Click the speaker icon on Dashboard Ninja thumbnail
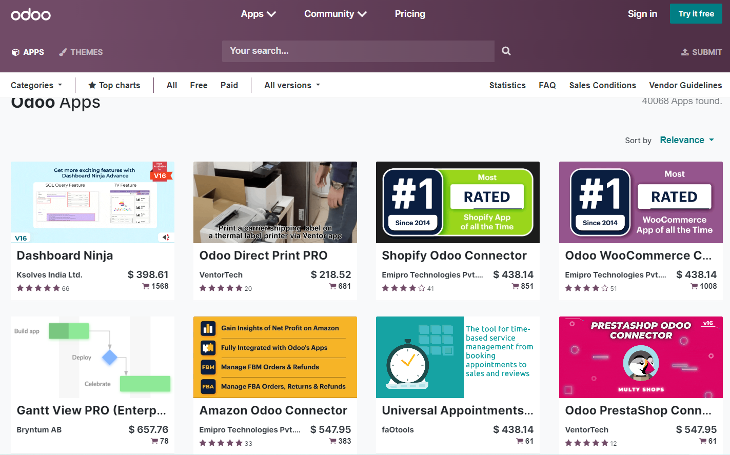Screen dimensions: 730x455 pos(166,238)
